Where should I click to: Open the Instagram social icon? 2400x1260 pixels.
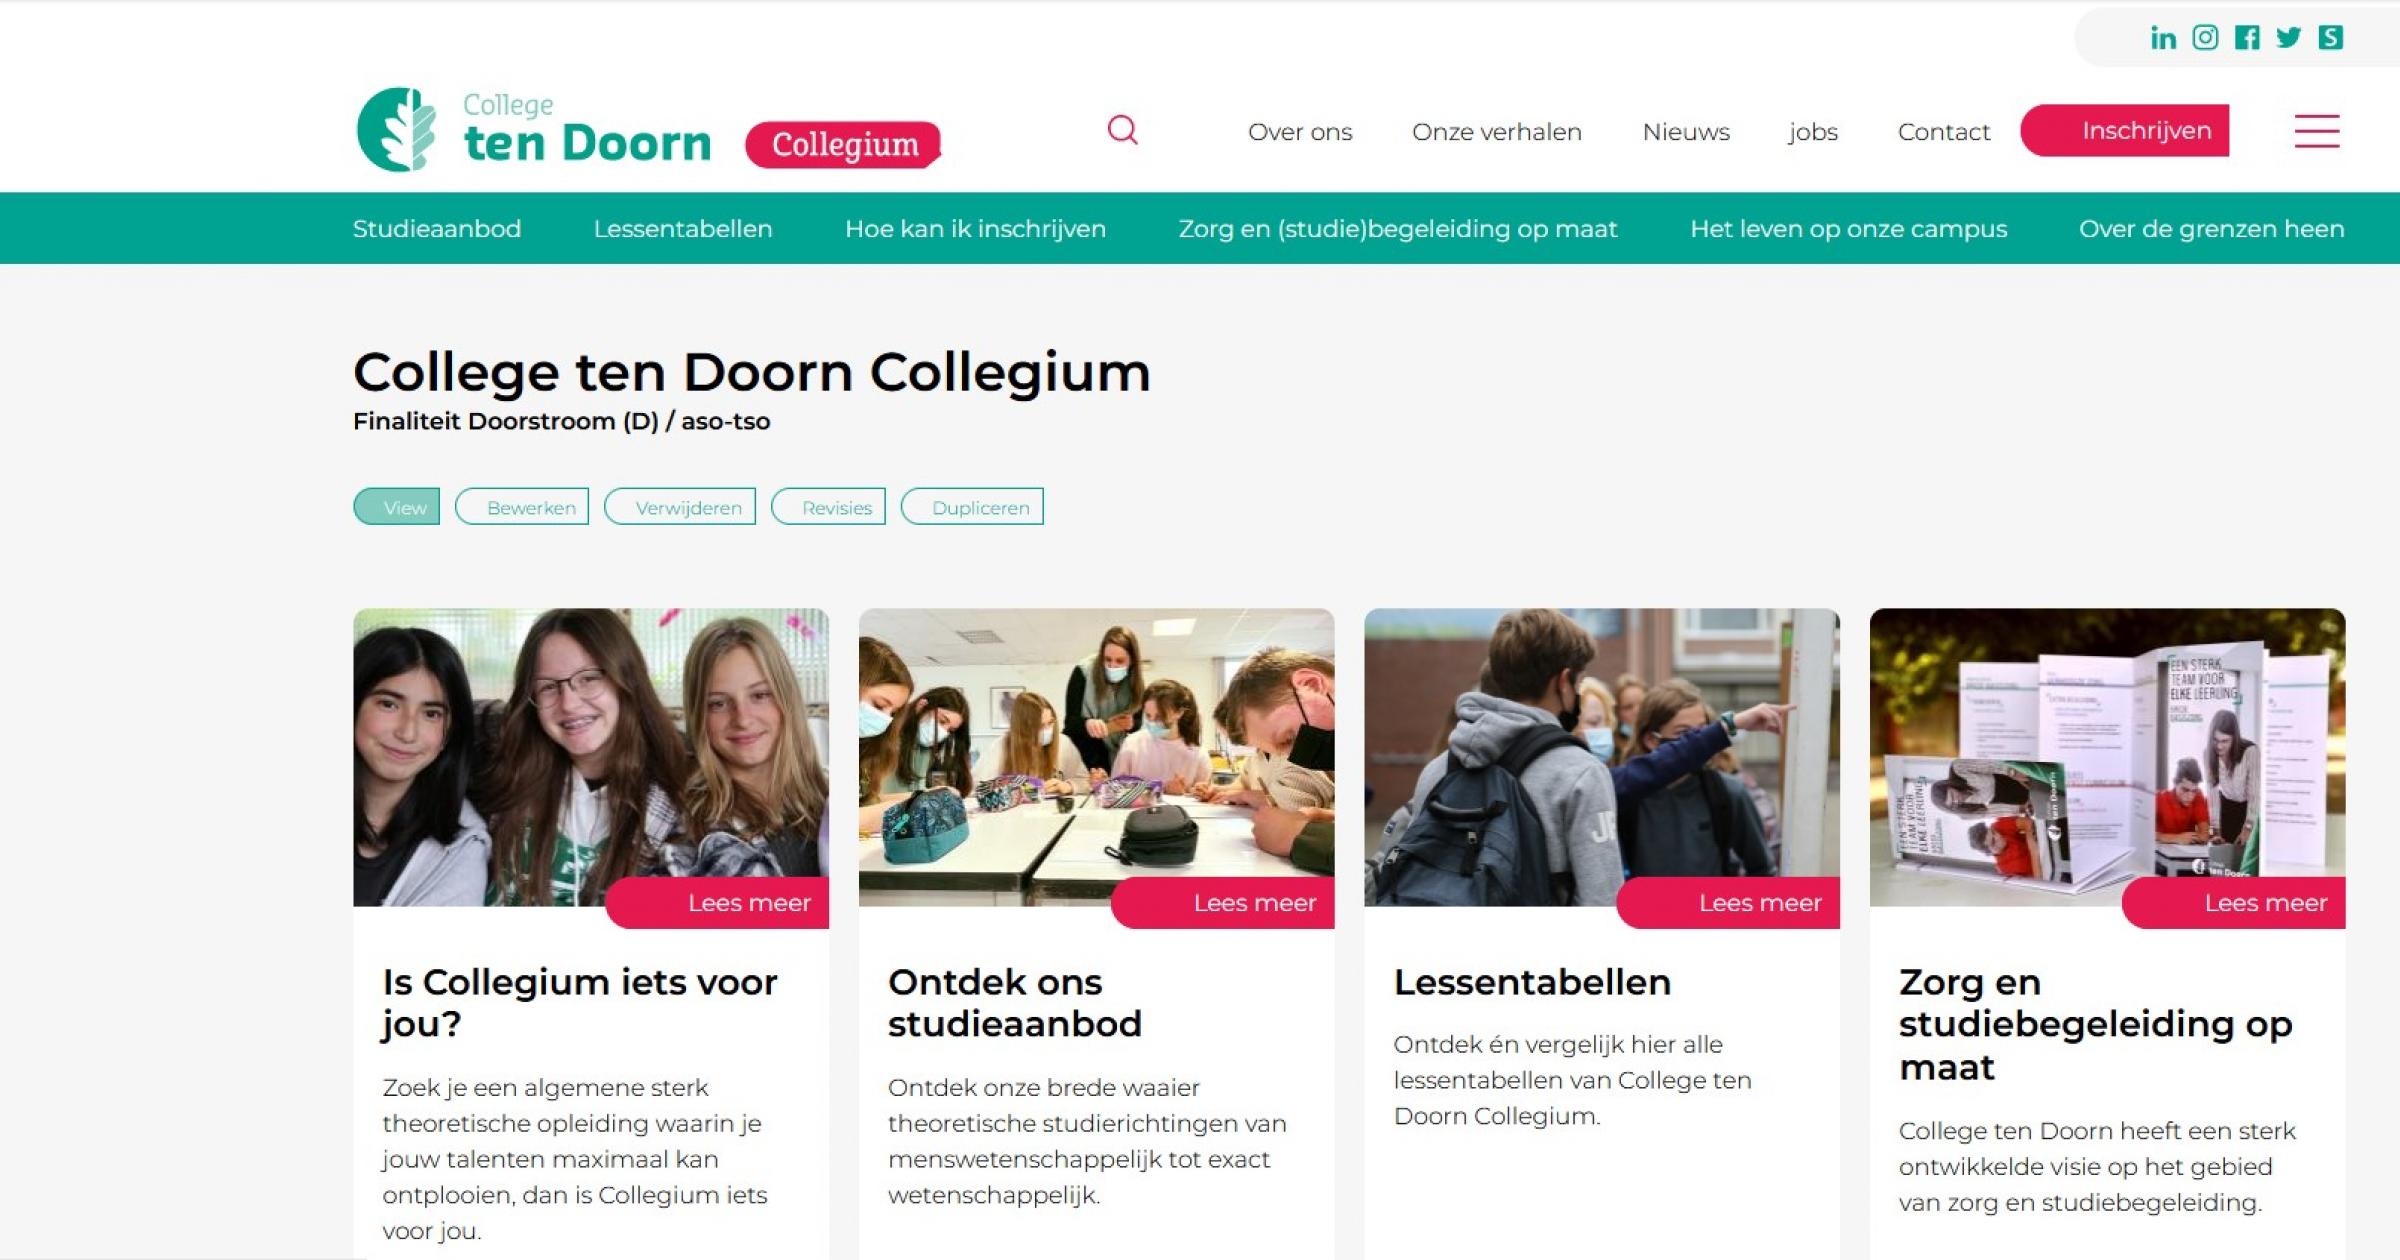[x=2205, y=37]
